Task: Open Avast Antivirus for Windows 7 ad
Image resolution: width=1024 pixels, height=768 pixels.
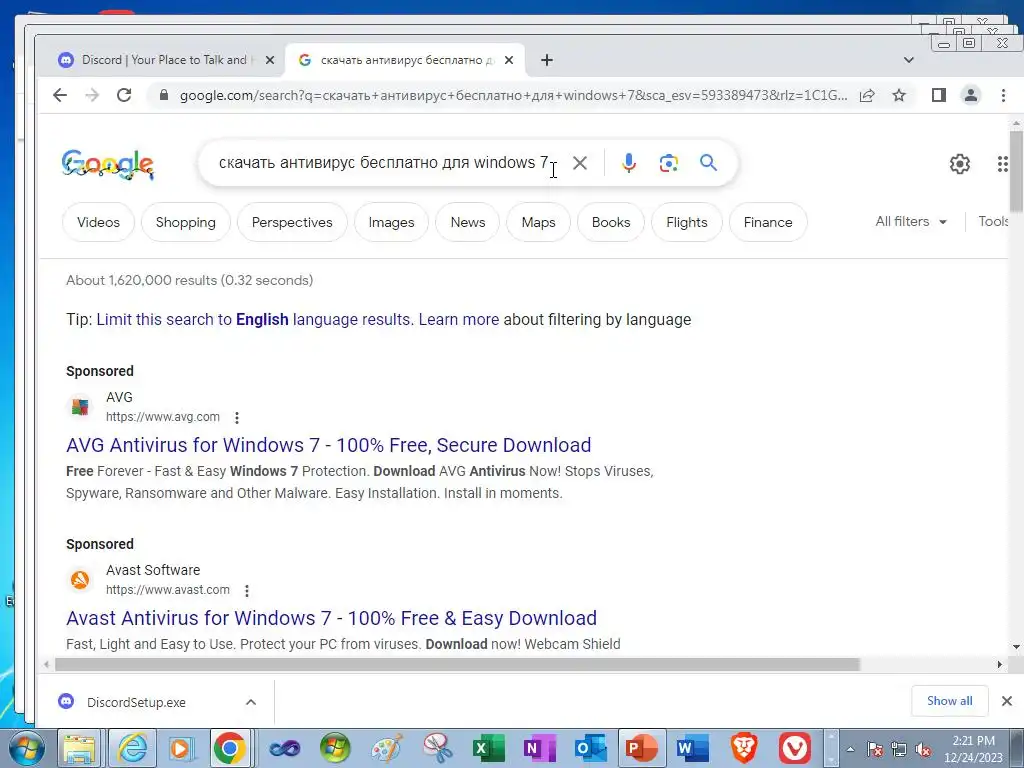Action: [331, 618]
